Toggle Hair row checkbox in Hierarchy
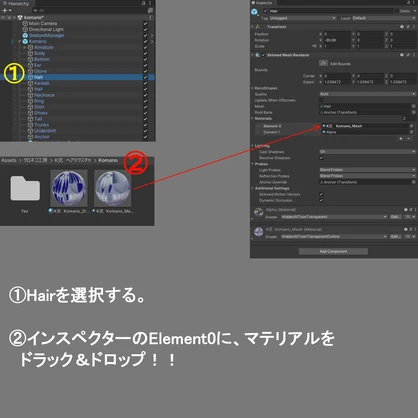The height and width of the screenshot is (418, 418). pos(145,77)
